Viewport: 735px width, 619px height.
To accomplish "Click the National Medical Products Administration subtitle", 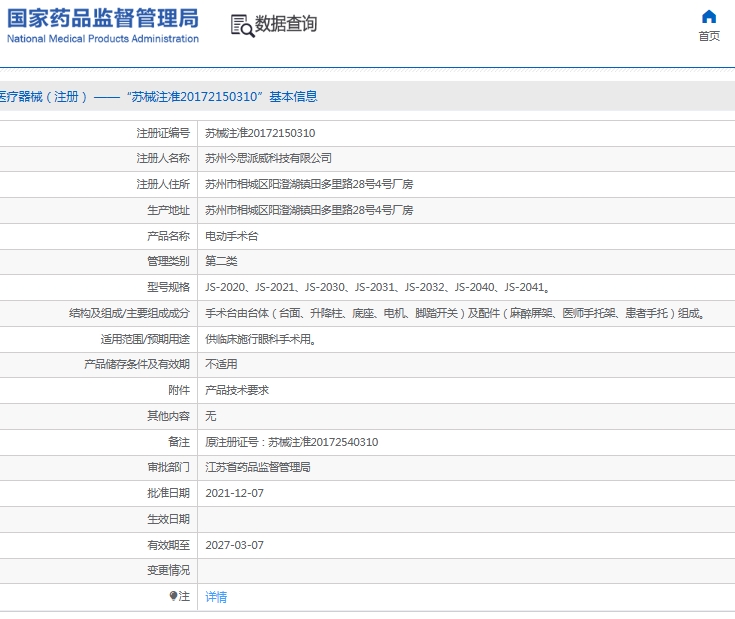I will [103, 38].
